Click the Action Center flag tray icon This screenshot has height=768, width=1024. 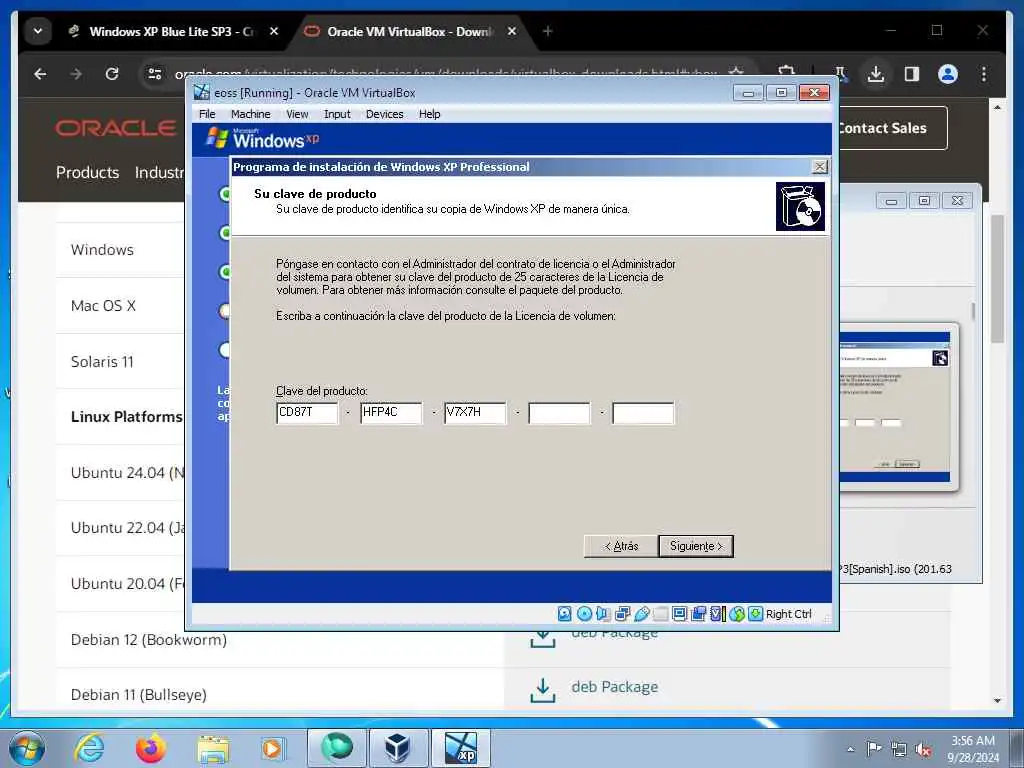pos(874,749)
